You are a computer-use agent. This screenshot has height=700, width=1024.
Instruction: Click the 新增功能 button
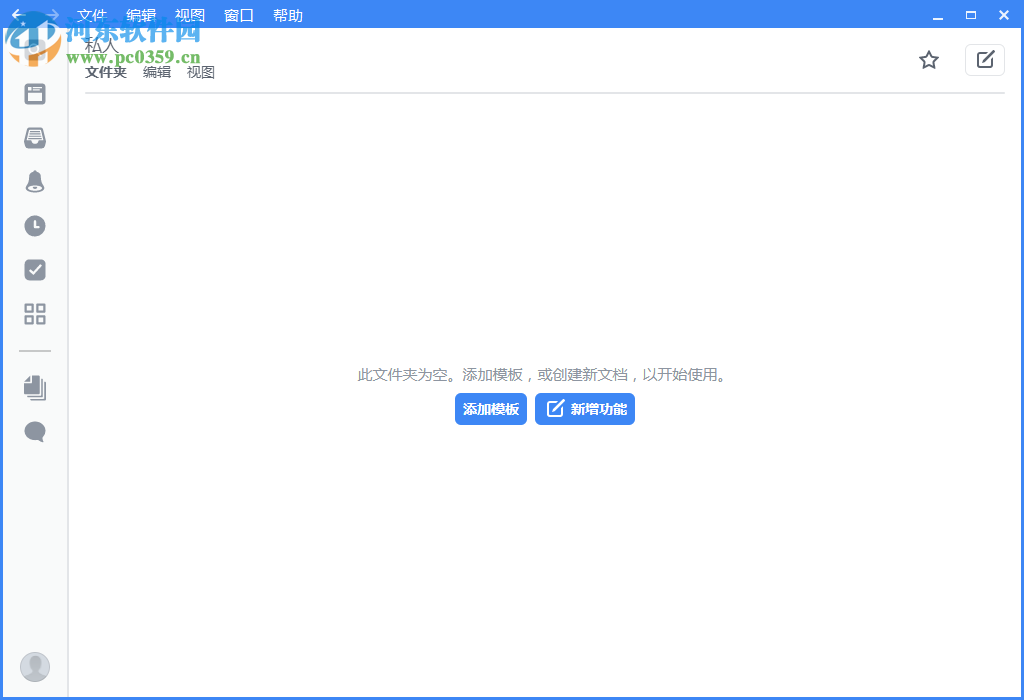[x=584, y=408]
